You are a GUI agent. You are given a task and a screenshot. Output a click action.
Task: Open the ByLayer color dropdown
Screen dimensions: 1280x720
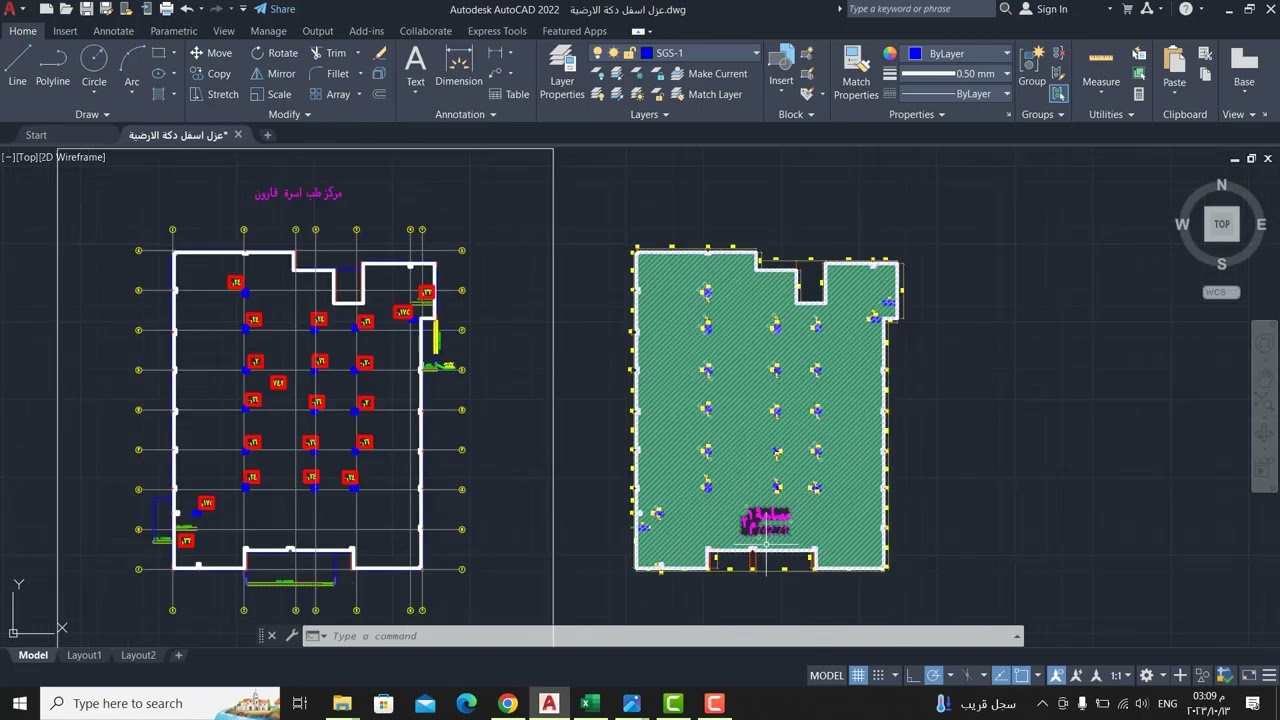(x=1007, y=53)
